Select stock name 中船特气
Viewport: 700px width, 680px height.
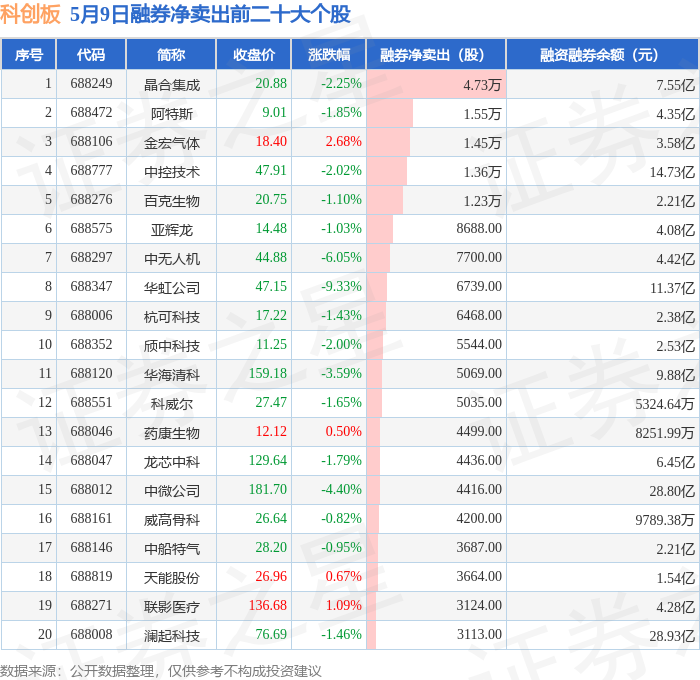171,549
